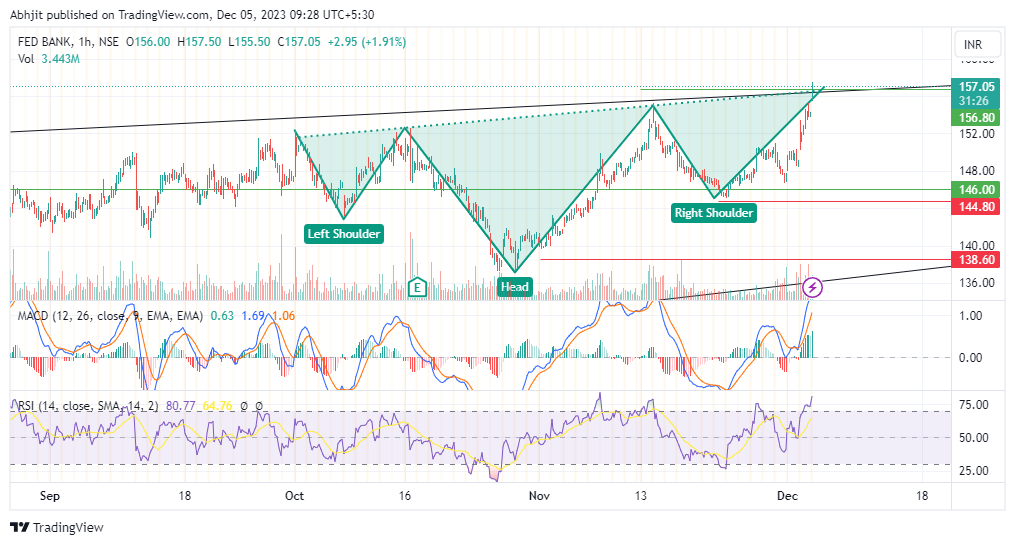Select the 'Left Shoulder' label

pos(344,234)
